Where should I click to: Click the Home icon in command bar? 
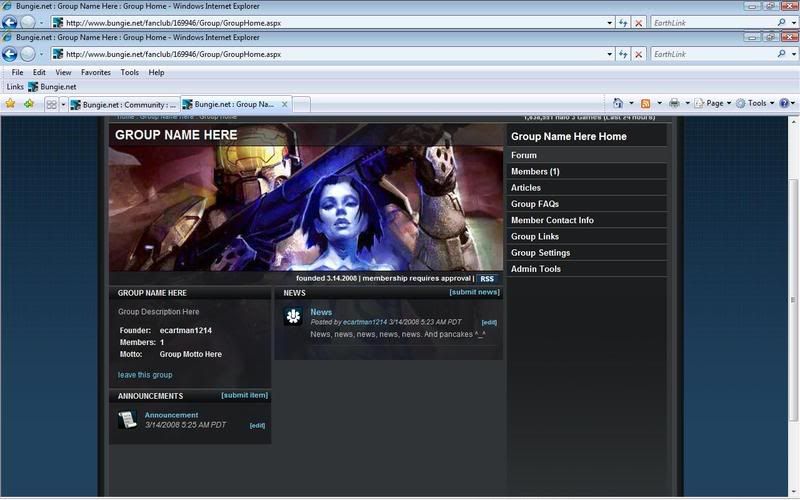click(x=618, y=103)
